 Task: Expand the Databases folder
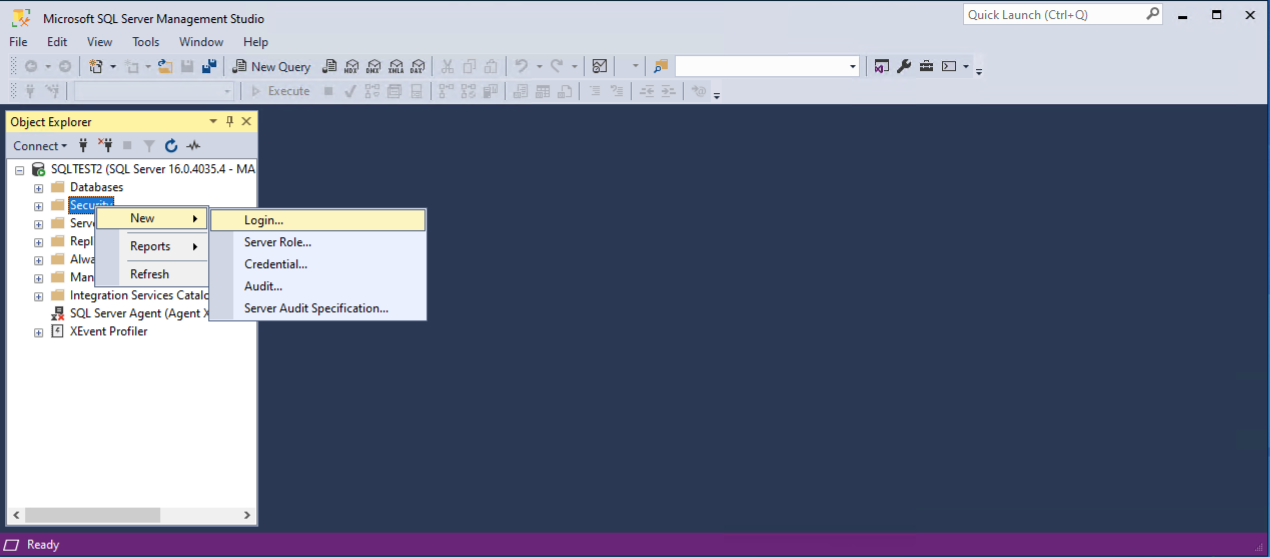tap(38, 188)
